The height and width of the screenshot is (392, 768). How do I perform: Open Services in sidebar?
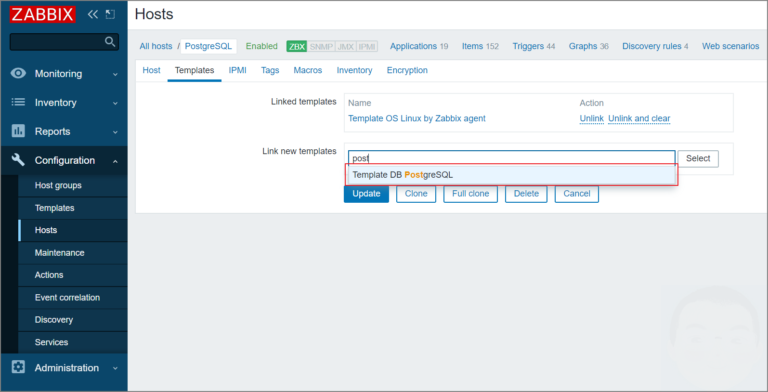point(72,342)
